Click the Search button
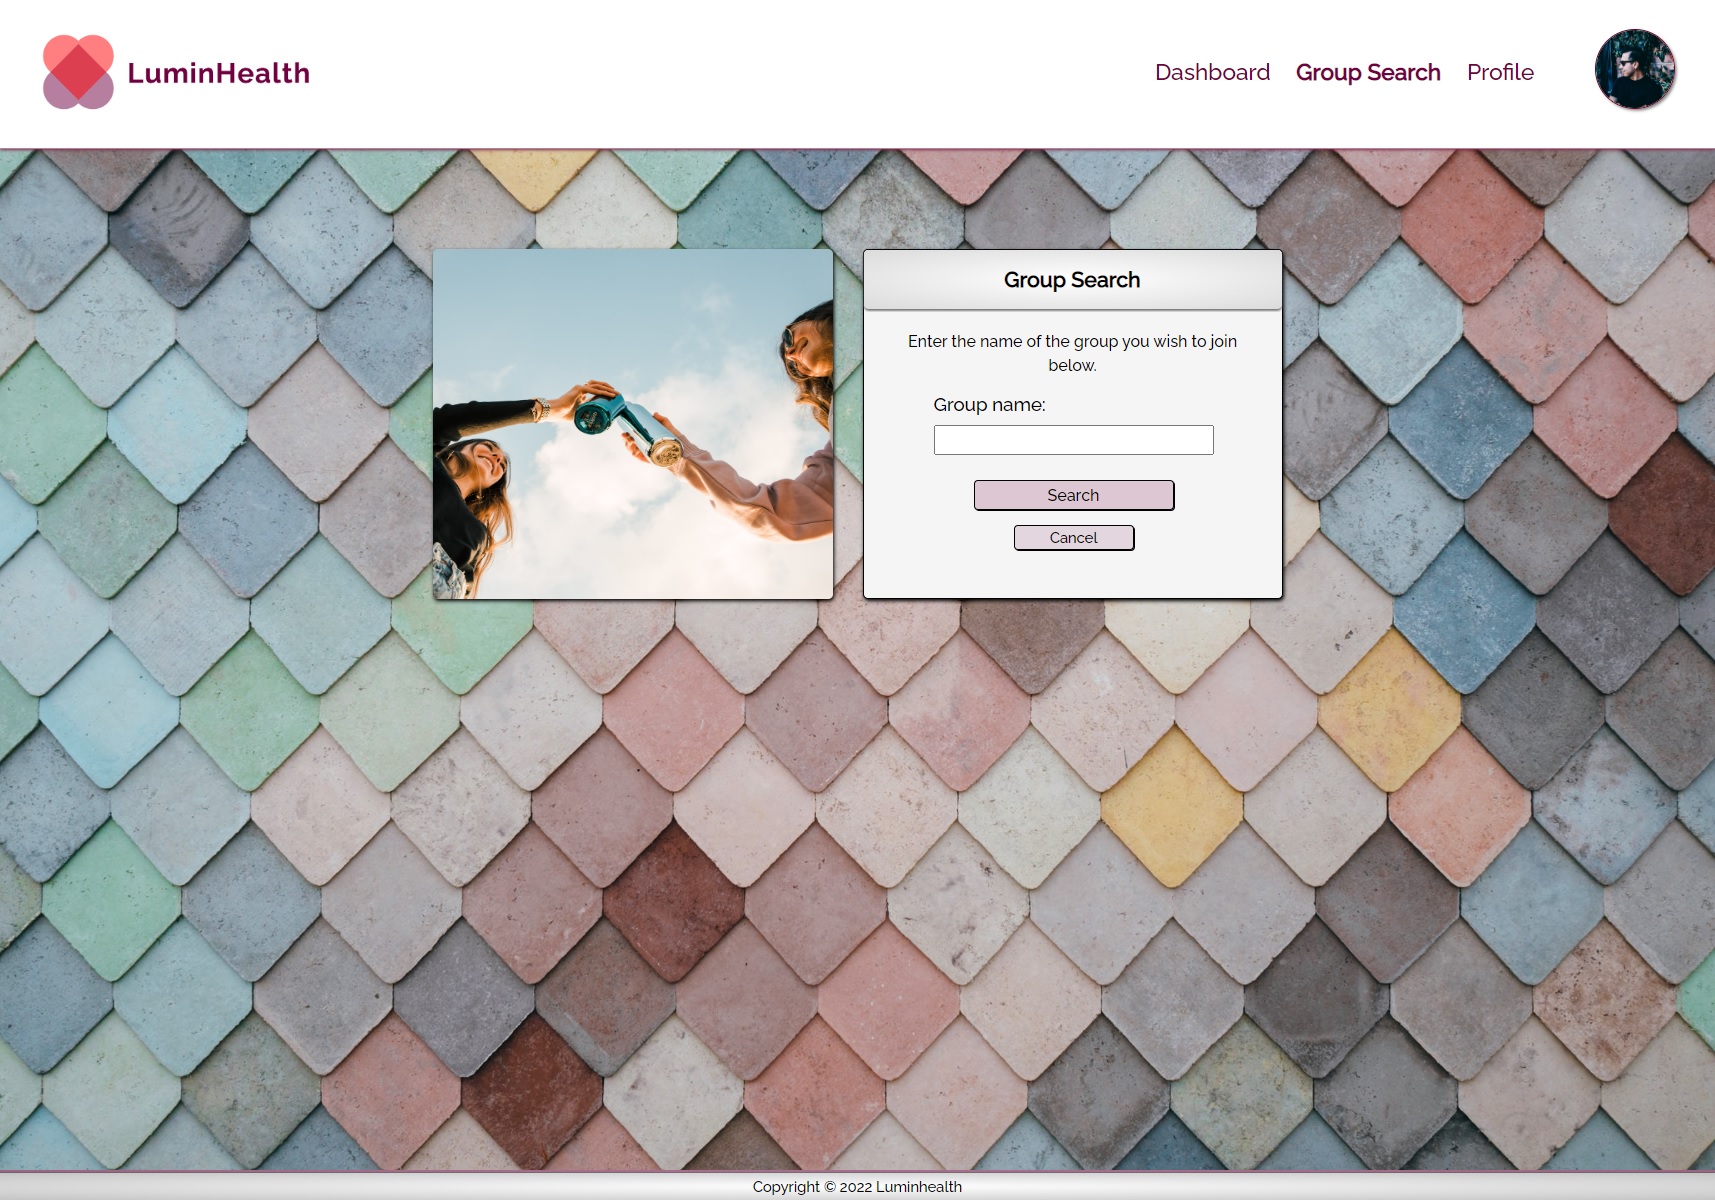 pyautogui.click(x=1074, y=495)
